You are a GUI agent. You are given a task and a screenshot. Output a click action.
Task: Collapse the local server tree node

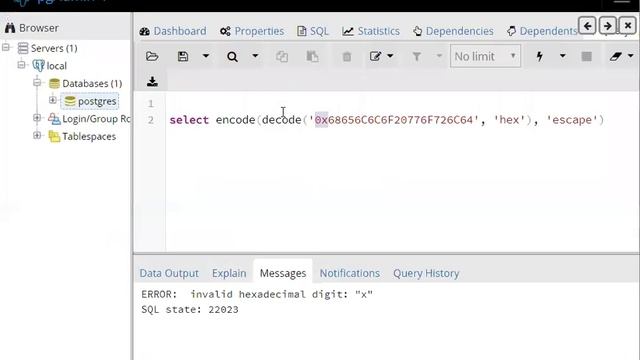click(22, 65)
